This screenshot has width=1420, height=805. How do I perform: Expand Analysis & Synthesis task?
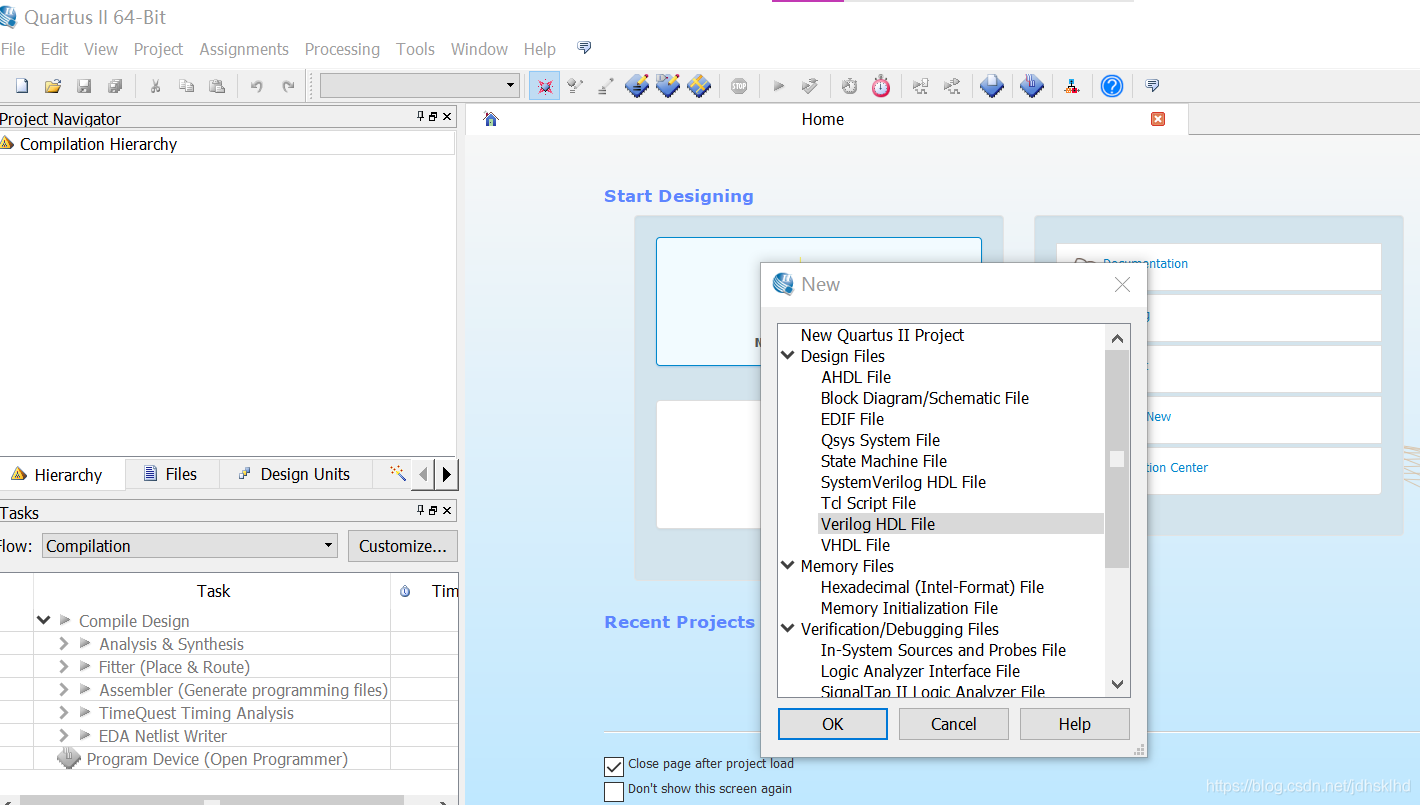click(x=63, y=644)
